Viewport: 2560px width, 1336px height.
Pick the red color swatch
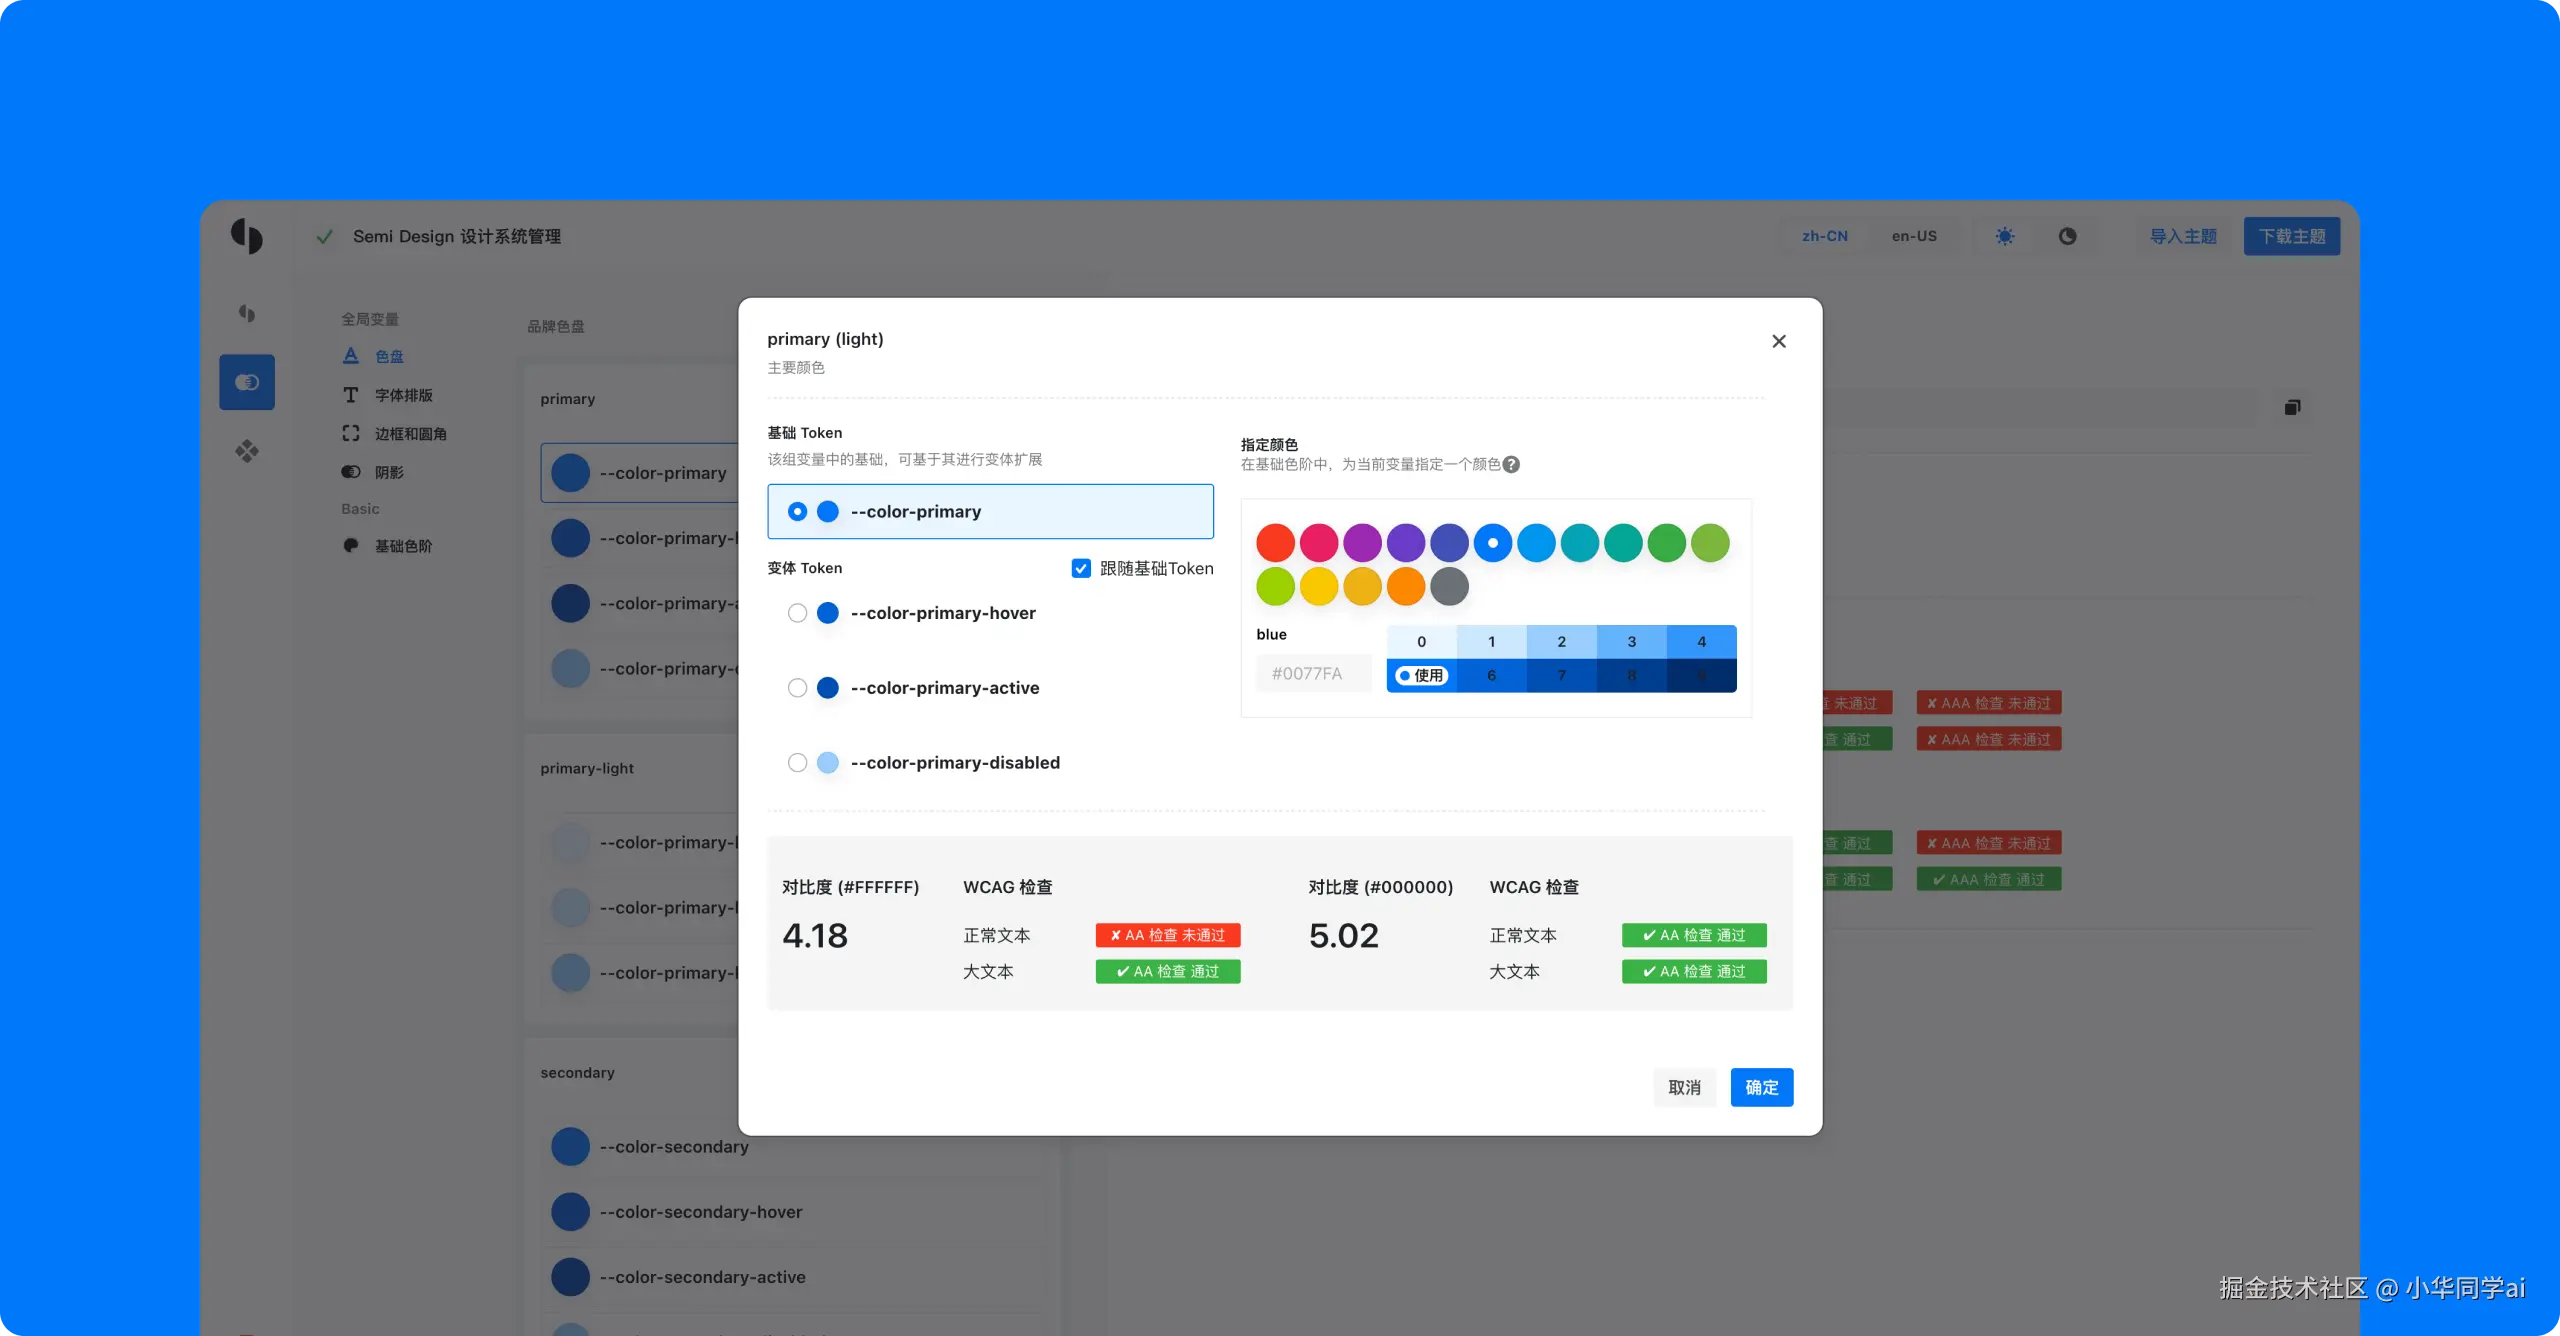coord(1275,543)
